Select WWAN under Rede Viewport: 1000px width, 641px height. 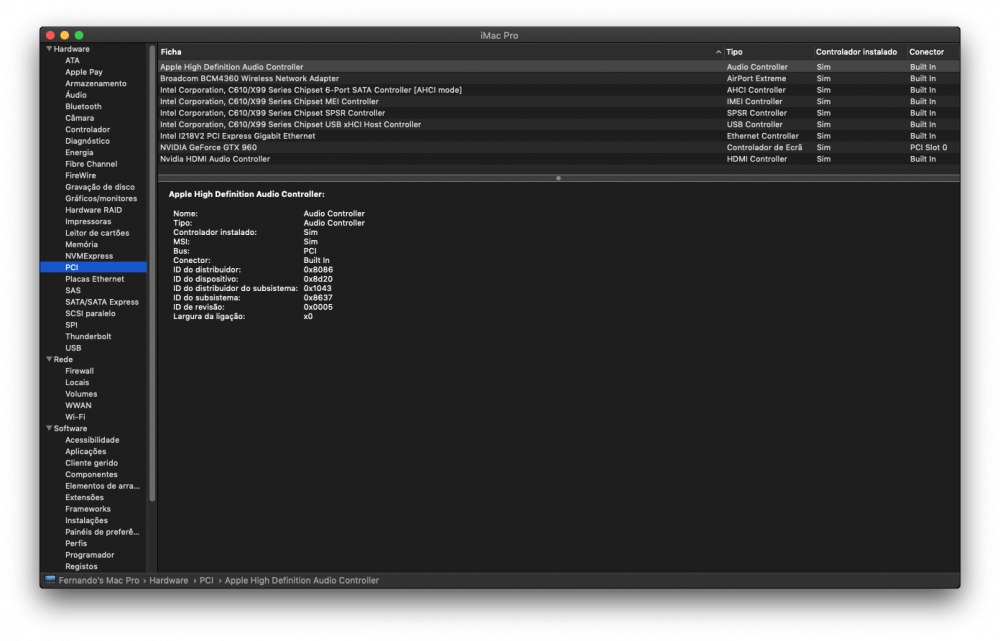[78, 405]
